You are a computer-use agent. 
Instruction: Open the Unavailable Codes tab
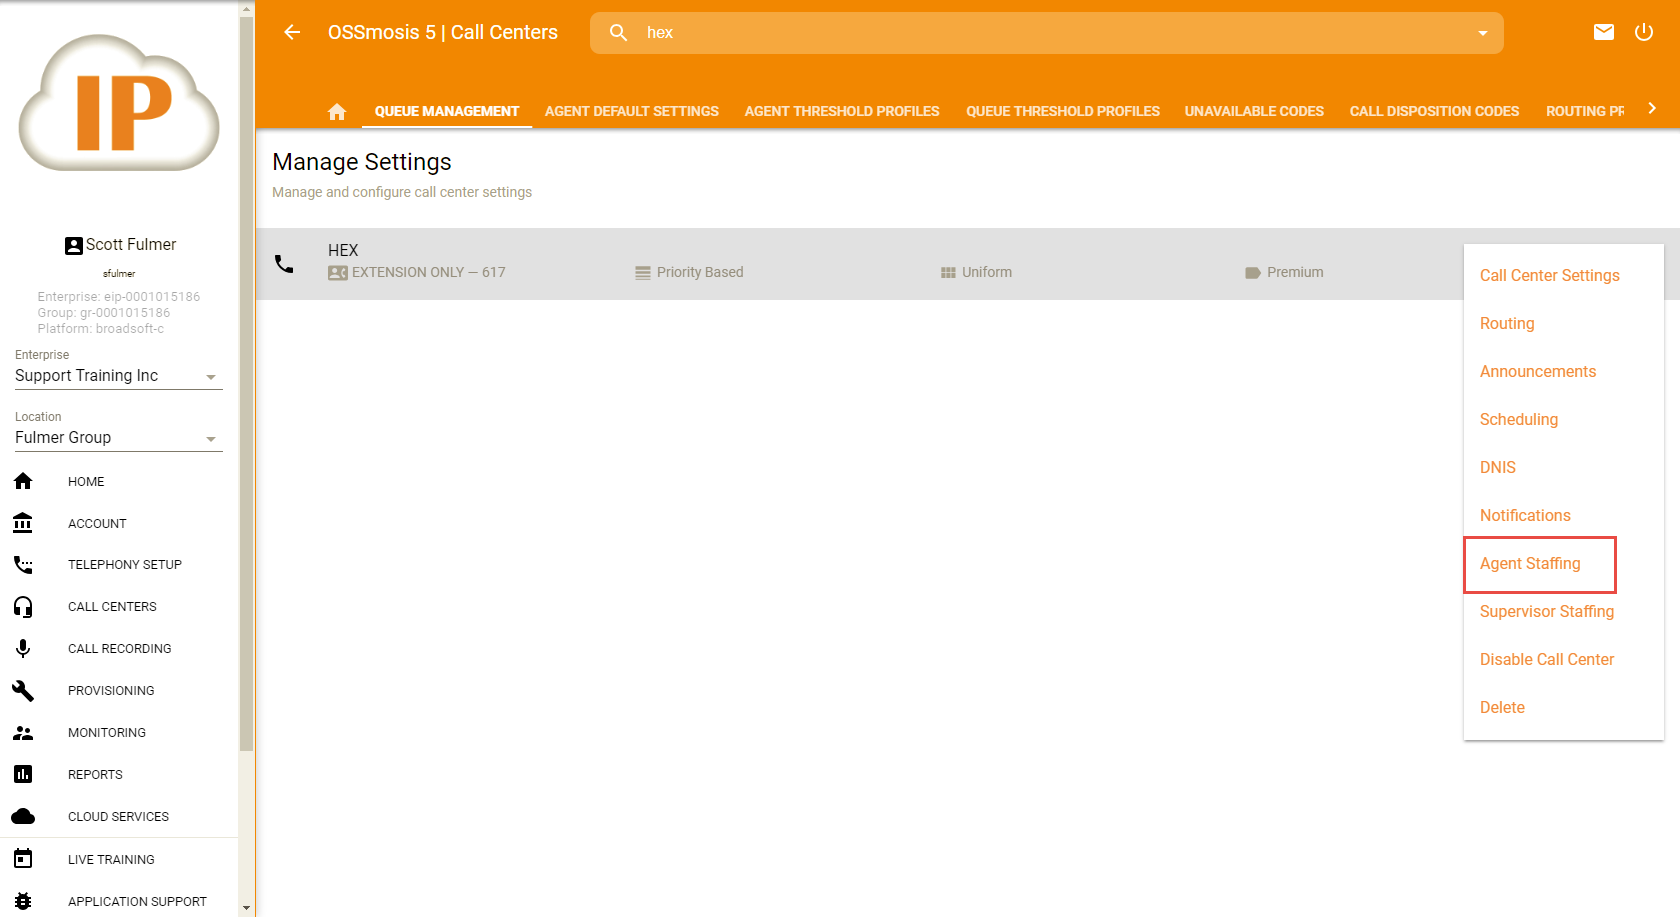tap(1254, 111)
